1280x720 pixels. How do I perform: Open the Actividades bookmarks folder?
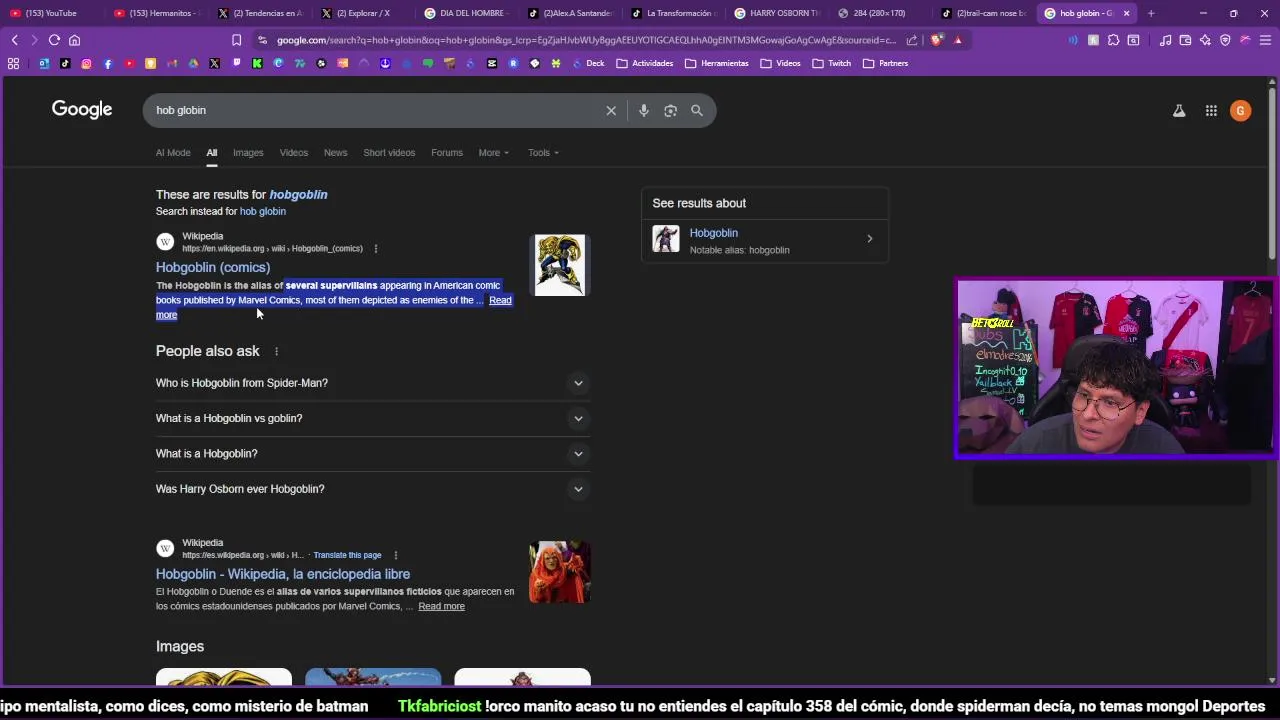coord(645,63)
